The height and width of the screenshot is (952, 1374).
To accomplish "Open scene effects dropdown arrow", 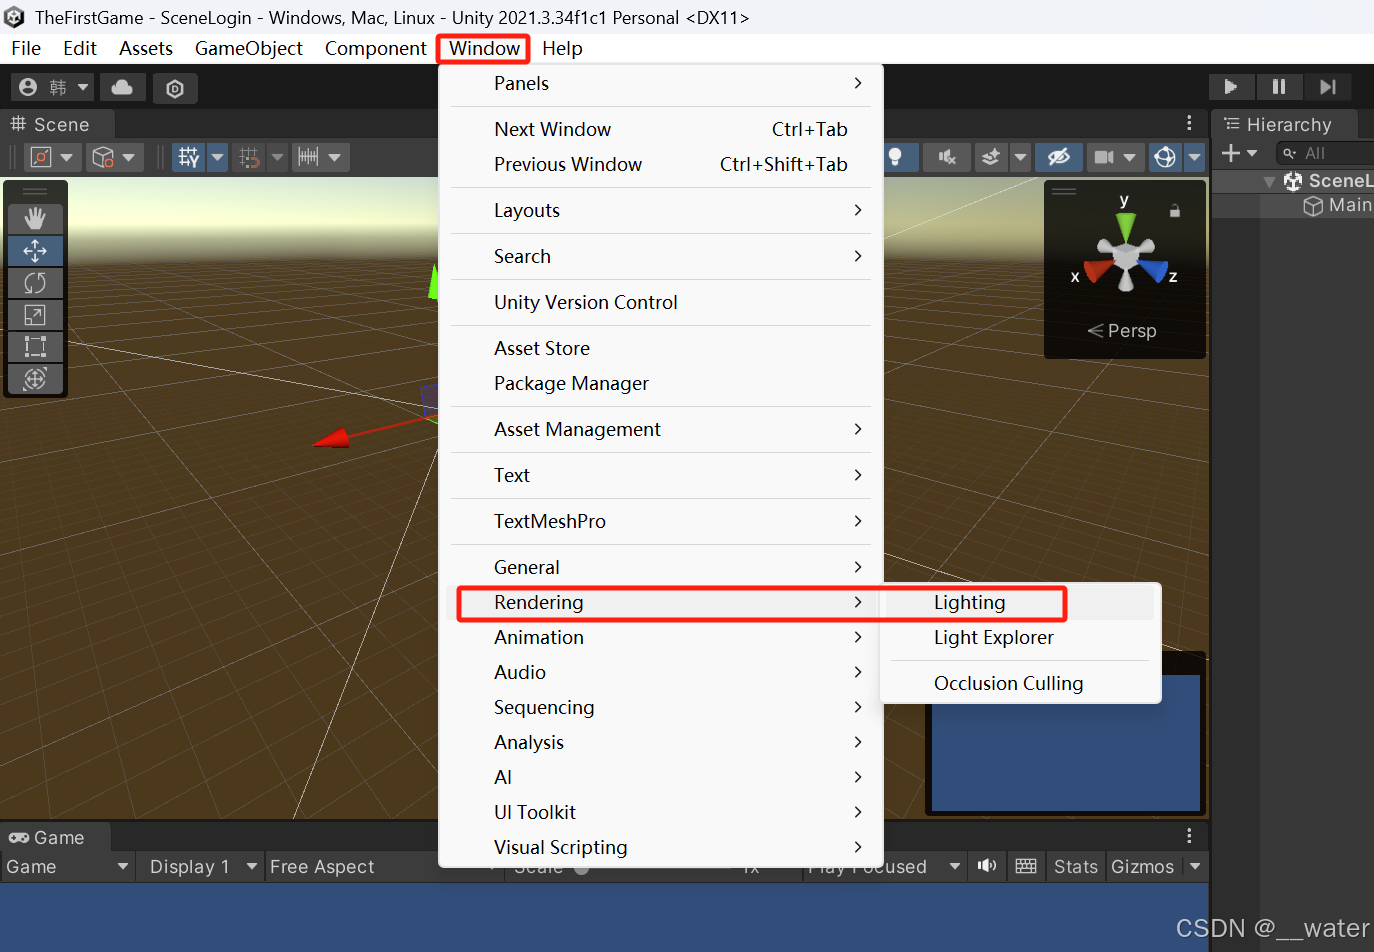I will click(1020, 157).
